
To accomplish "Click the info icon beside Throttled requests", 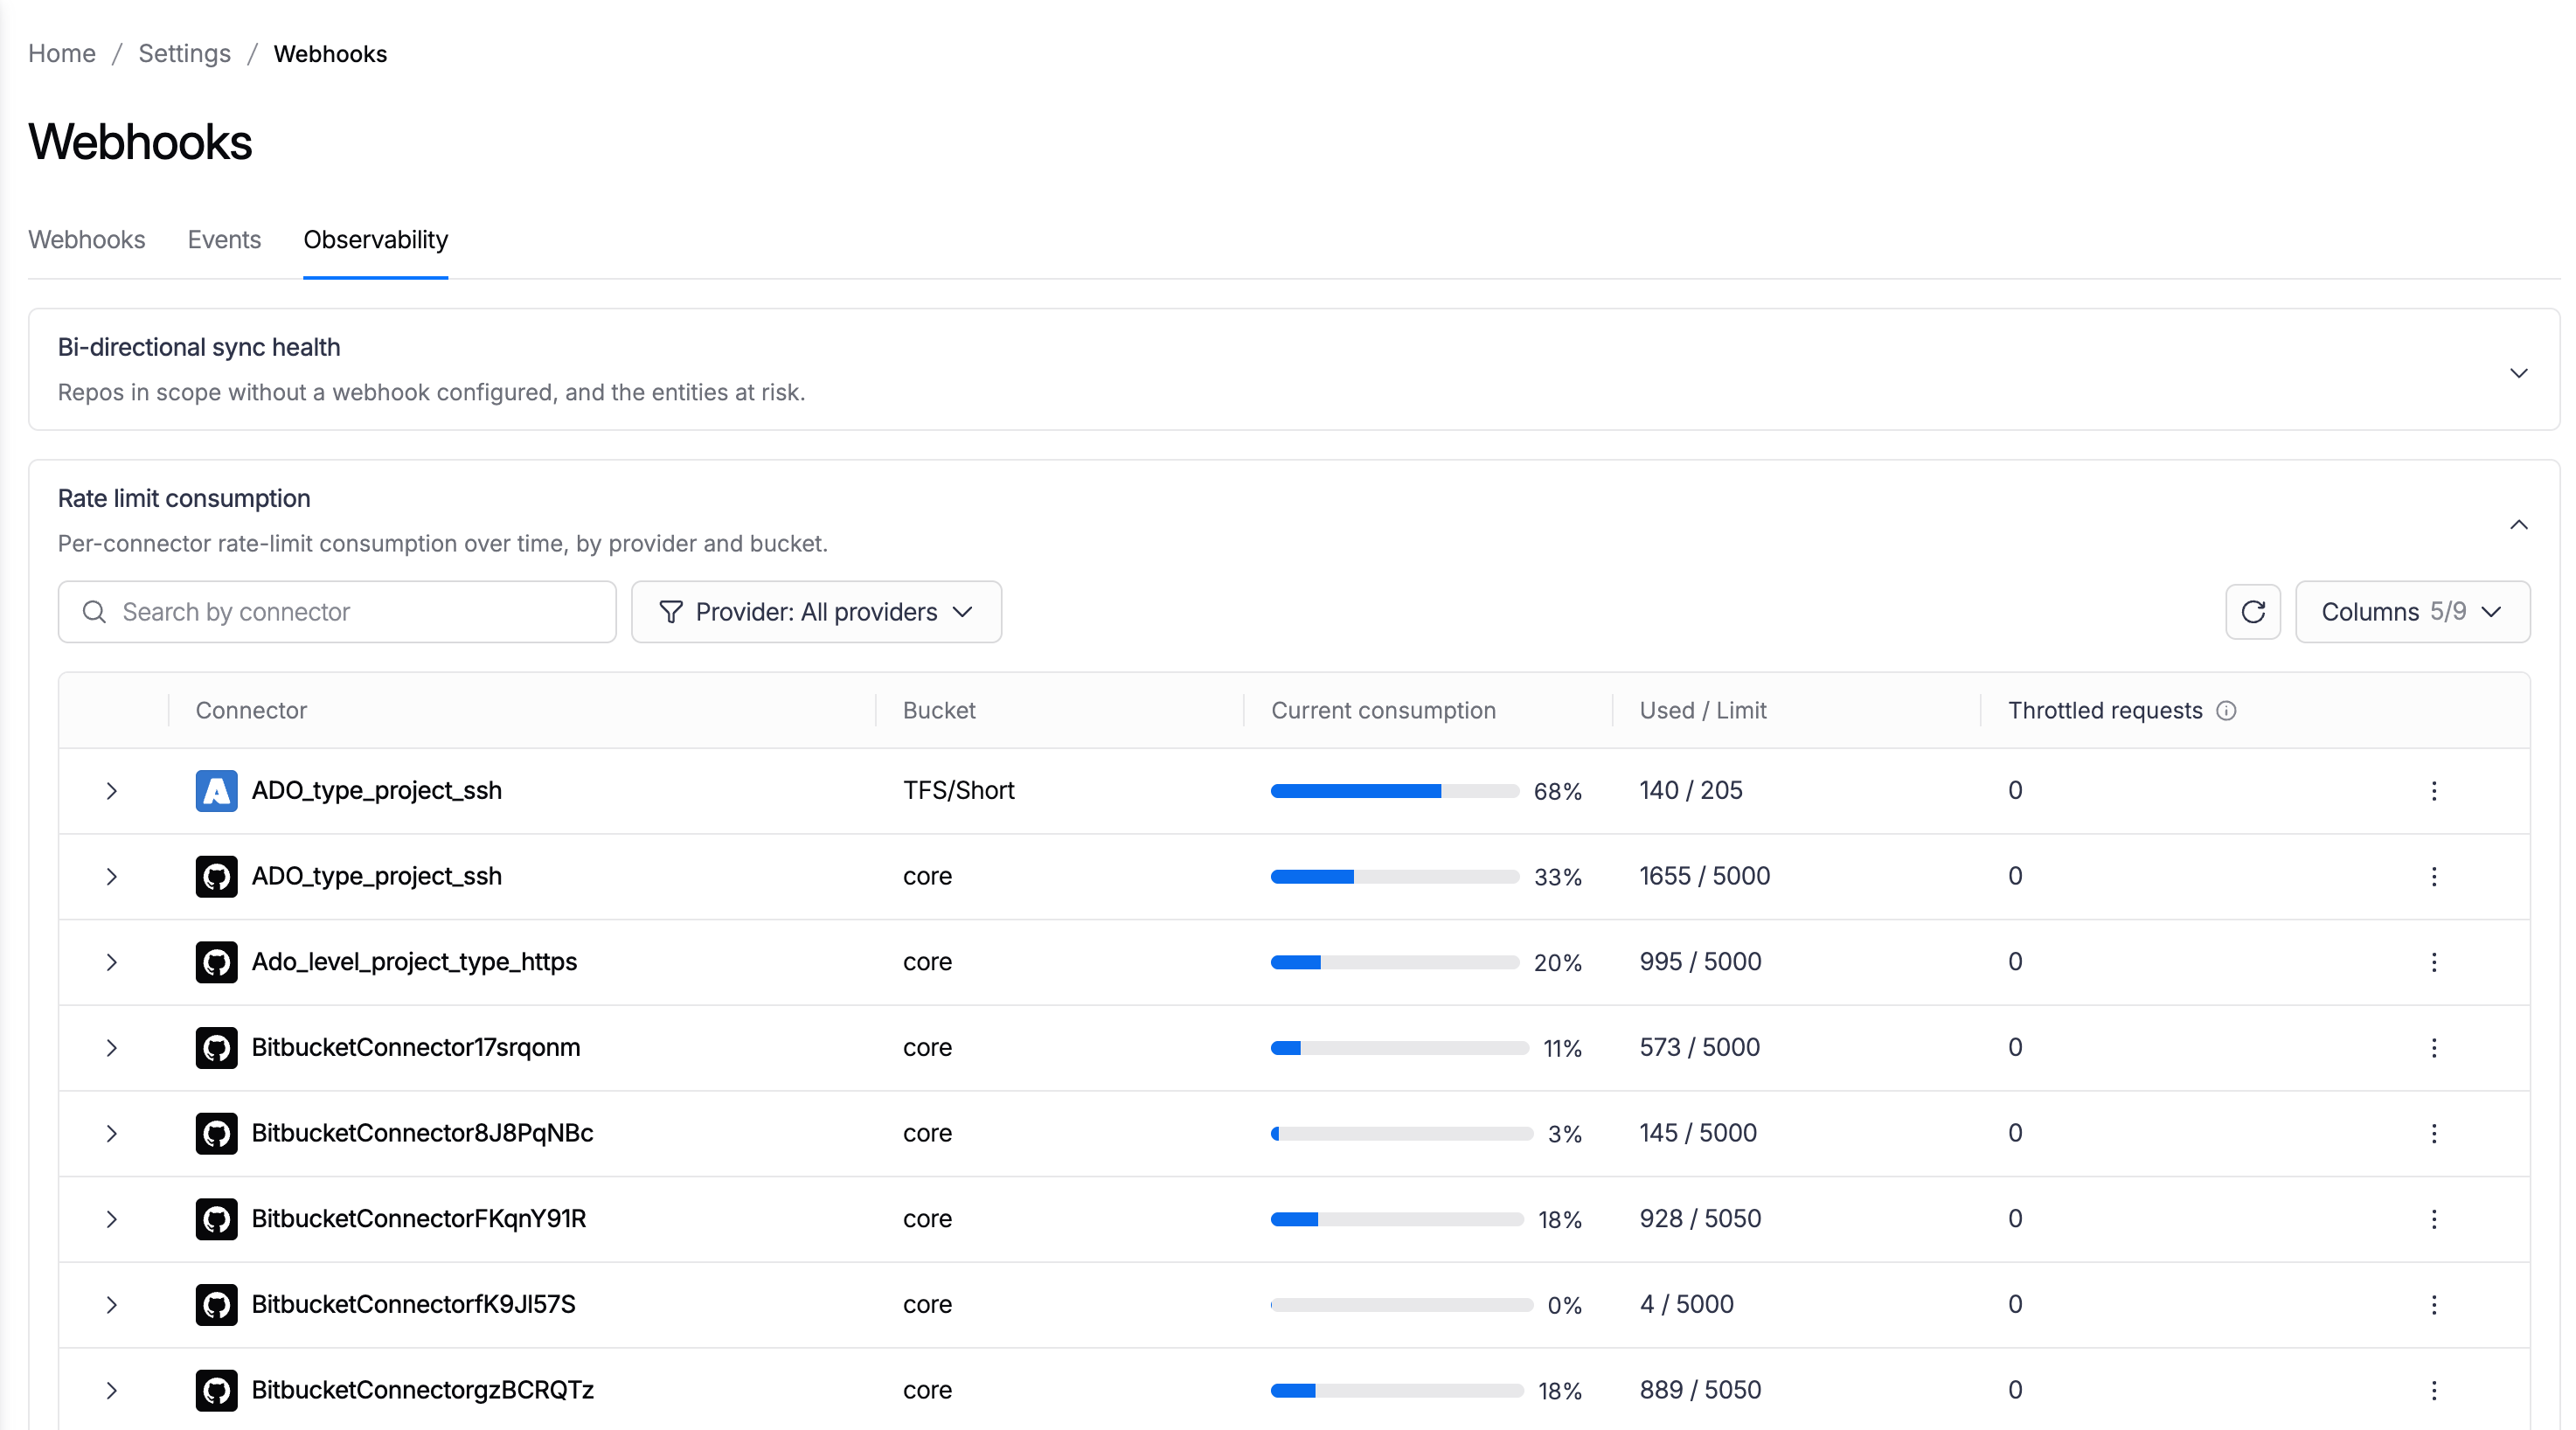I will click(2226, 710).
